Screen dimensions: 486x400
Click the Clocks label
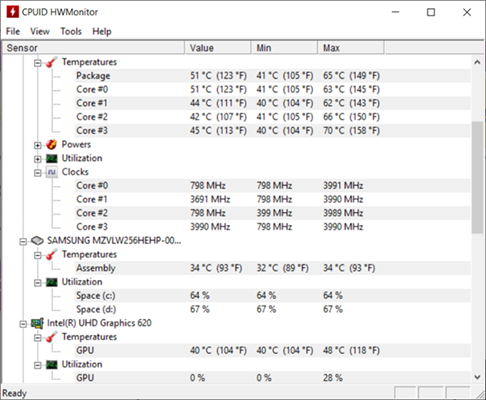tap(75, 172)
